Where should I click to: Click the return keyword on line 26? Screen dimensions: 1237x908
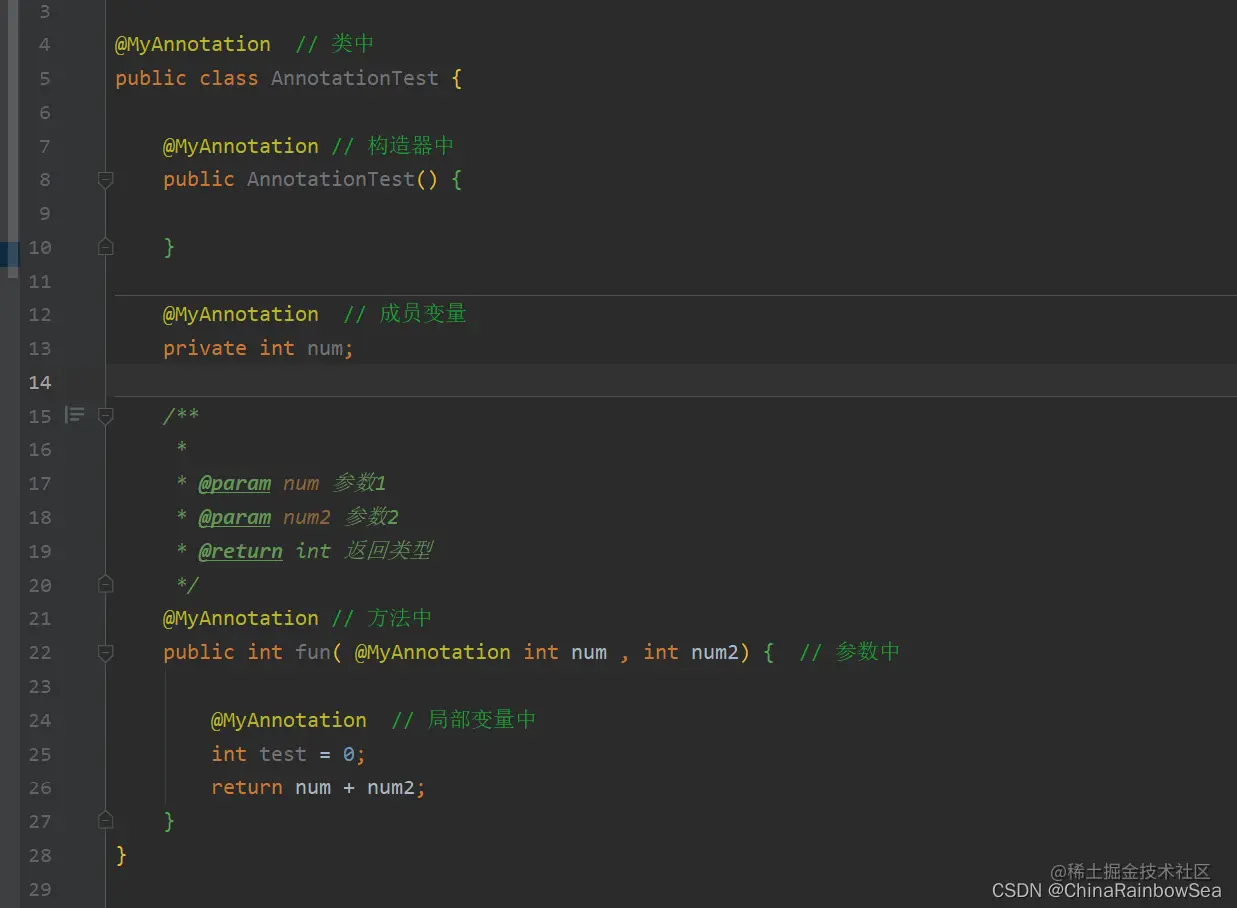[247, 788]
